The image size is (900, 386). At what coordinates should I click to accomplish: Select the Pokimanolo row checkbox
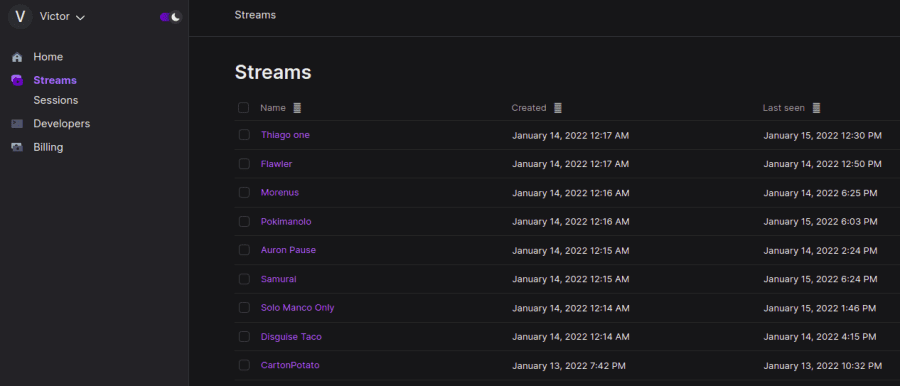pos(244,221)
